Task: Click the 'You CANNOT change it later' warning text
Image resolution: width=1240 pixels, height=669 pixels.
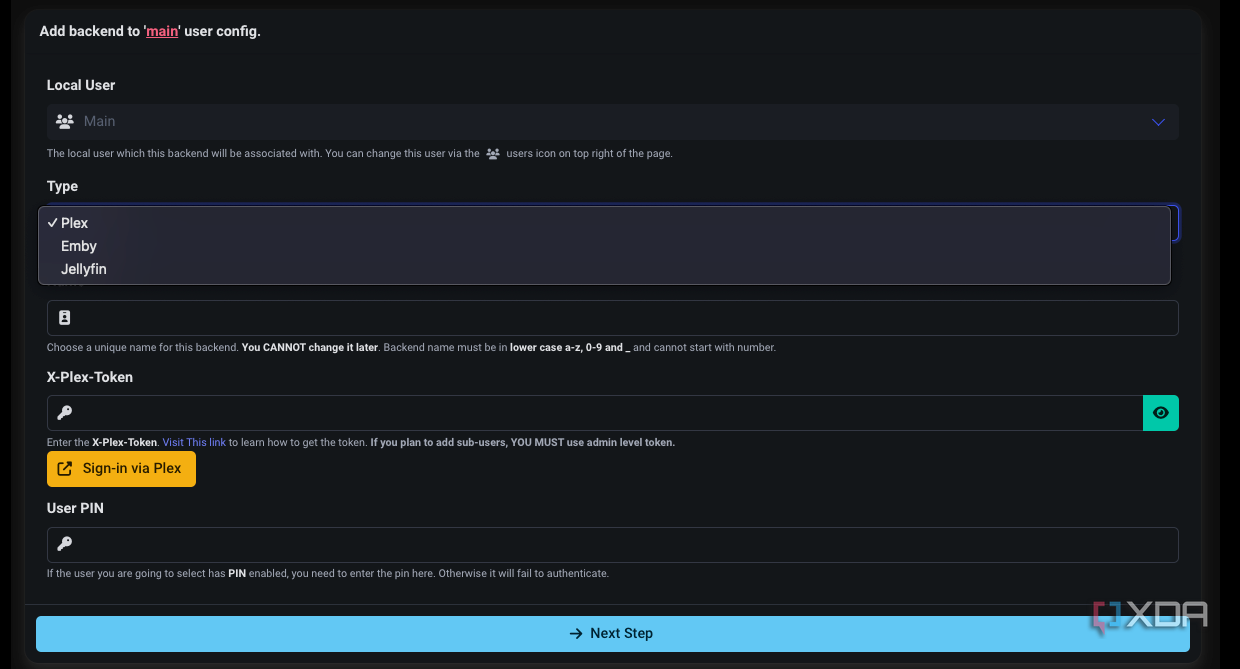Action: 310,348
